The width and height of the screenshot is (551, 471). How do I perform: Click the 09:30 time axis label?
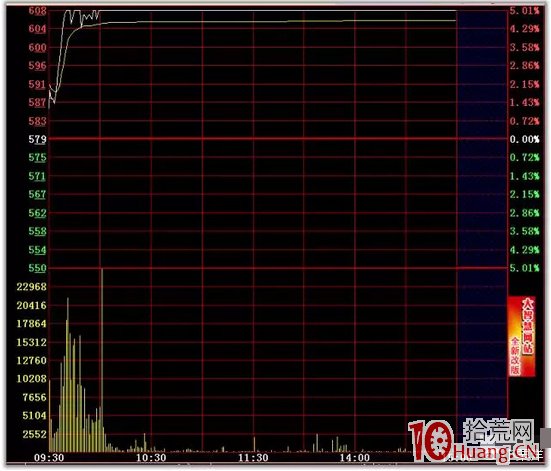pyautogui.click(x=49, y=458)
